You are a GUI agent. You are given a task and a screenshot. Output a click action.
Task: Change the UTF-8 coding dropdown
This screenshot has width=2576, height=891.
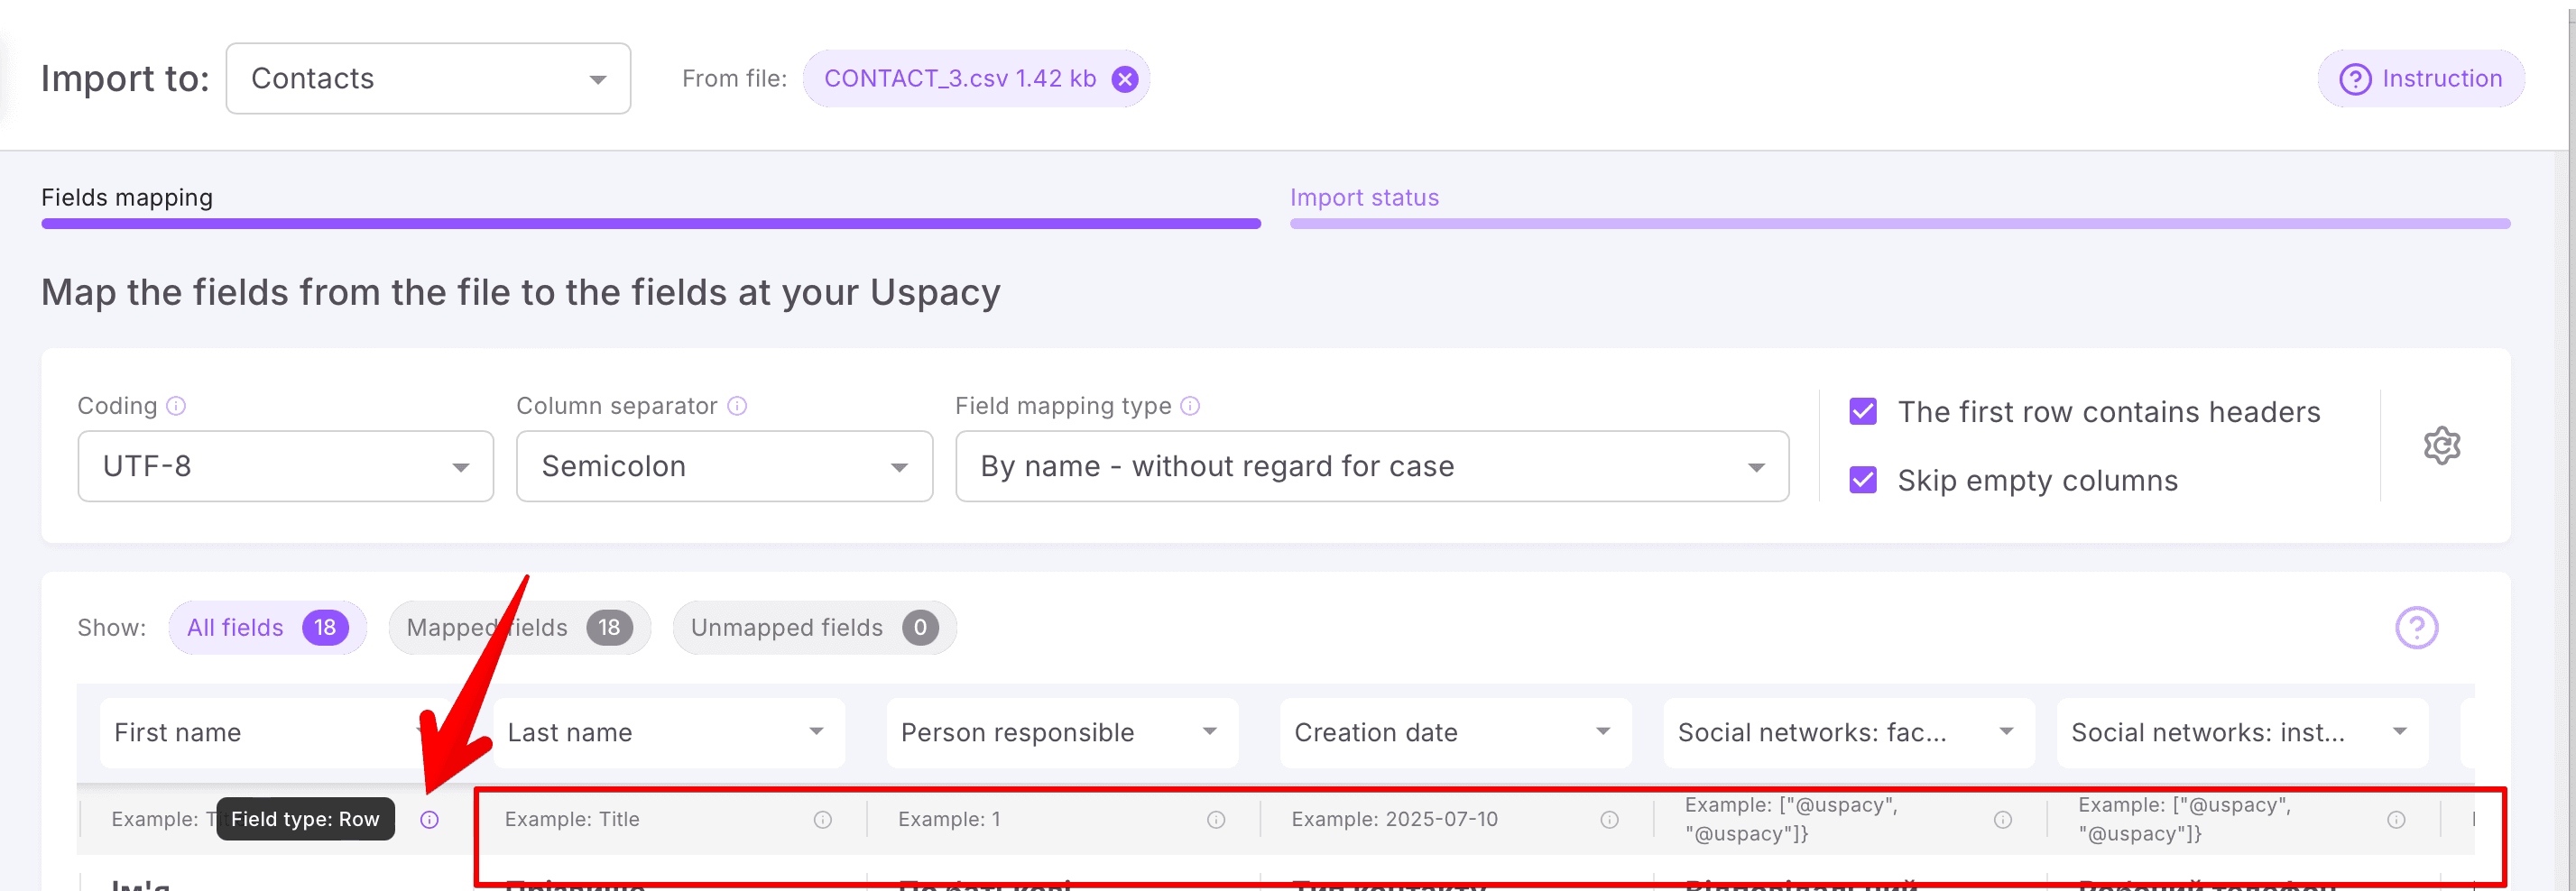(x=285, y=466)
